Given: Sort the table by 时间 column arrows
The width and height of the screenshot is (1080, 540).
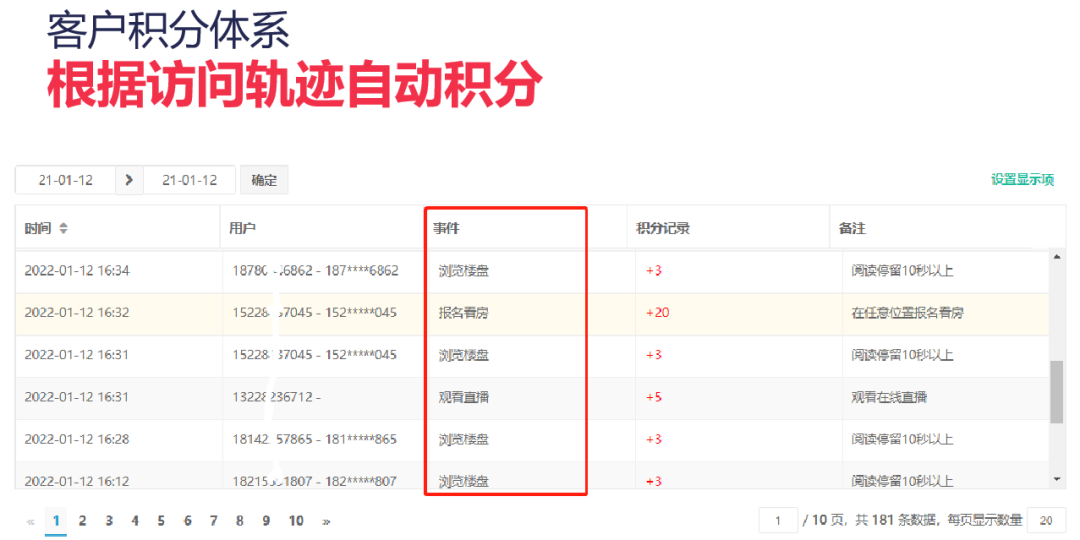Looking at the screenshot, I should pyautogui.click(x=64, y=229).
